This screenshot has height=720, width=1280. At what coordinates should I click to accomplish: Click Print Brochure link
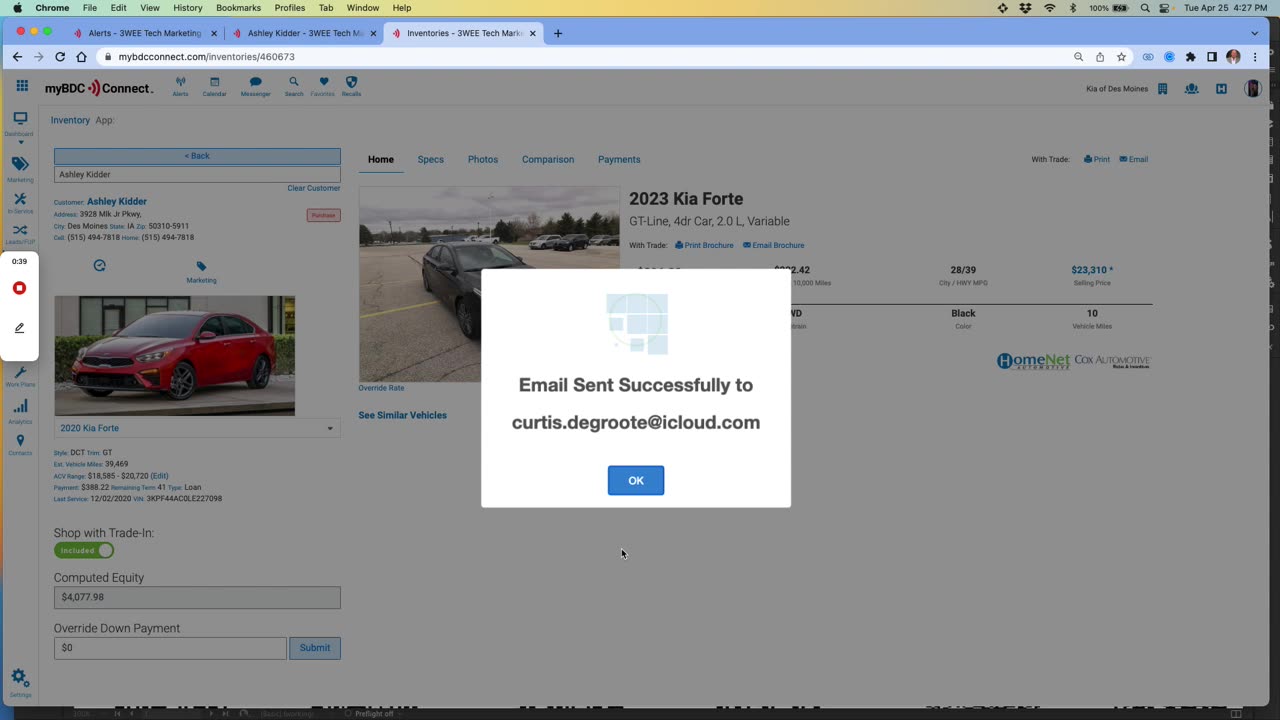(x=704, y=245)
